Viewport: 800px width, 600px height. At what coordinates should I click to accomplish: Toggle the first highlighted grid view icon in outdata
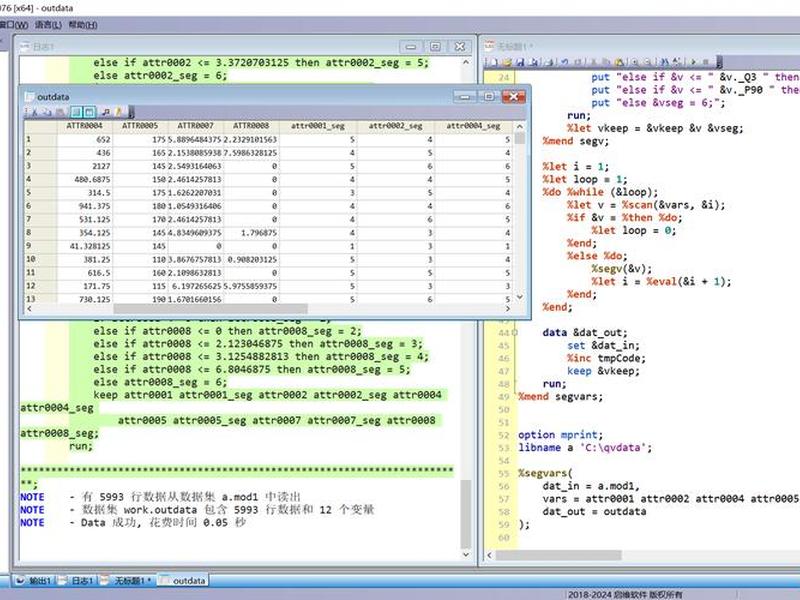(76, 112)
